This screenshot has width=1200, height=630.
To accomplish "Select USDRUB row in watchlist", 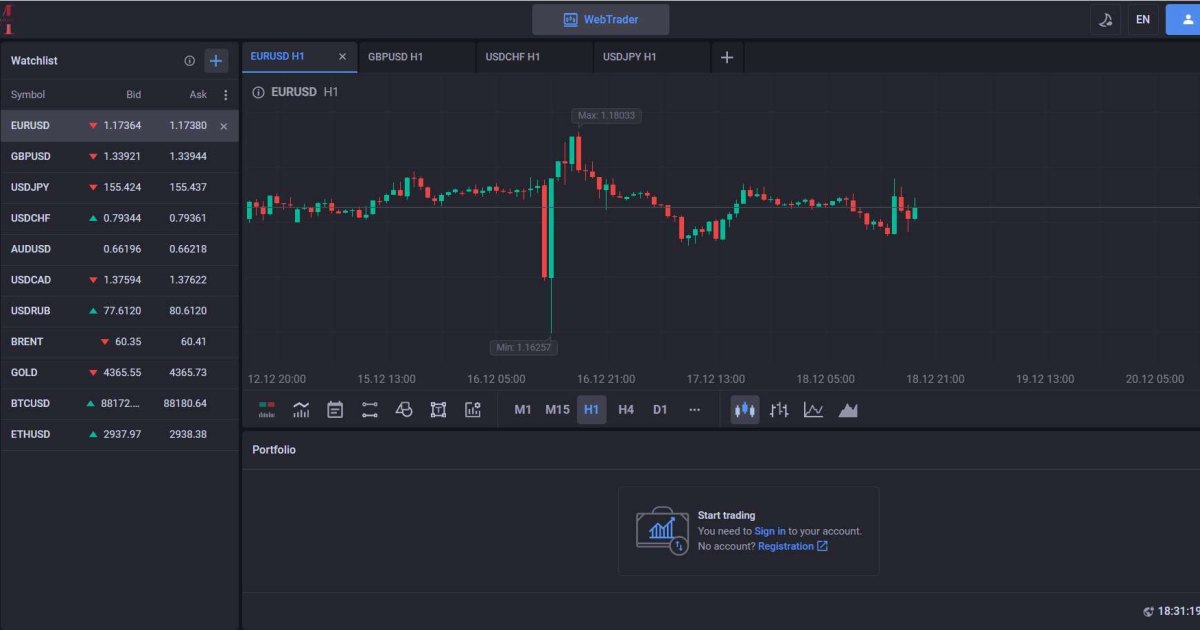I will pyautogui.click(x=120, y=311).
